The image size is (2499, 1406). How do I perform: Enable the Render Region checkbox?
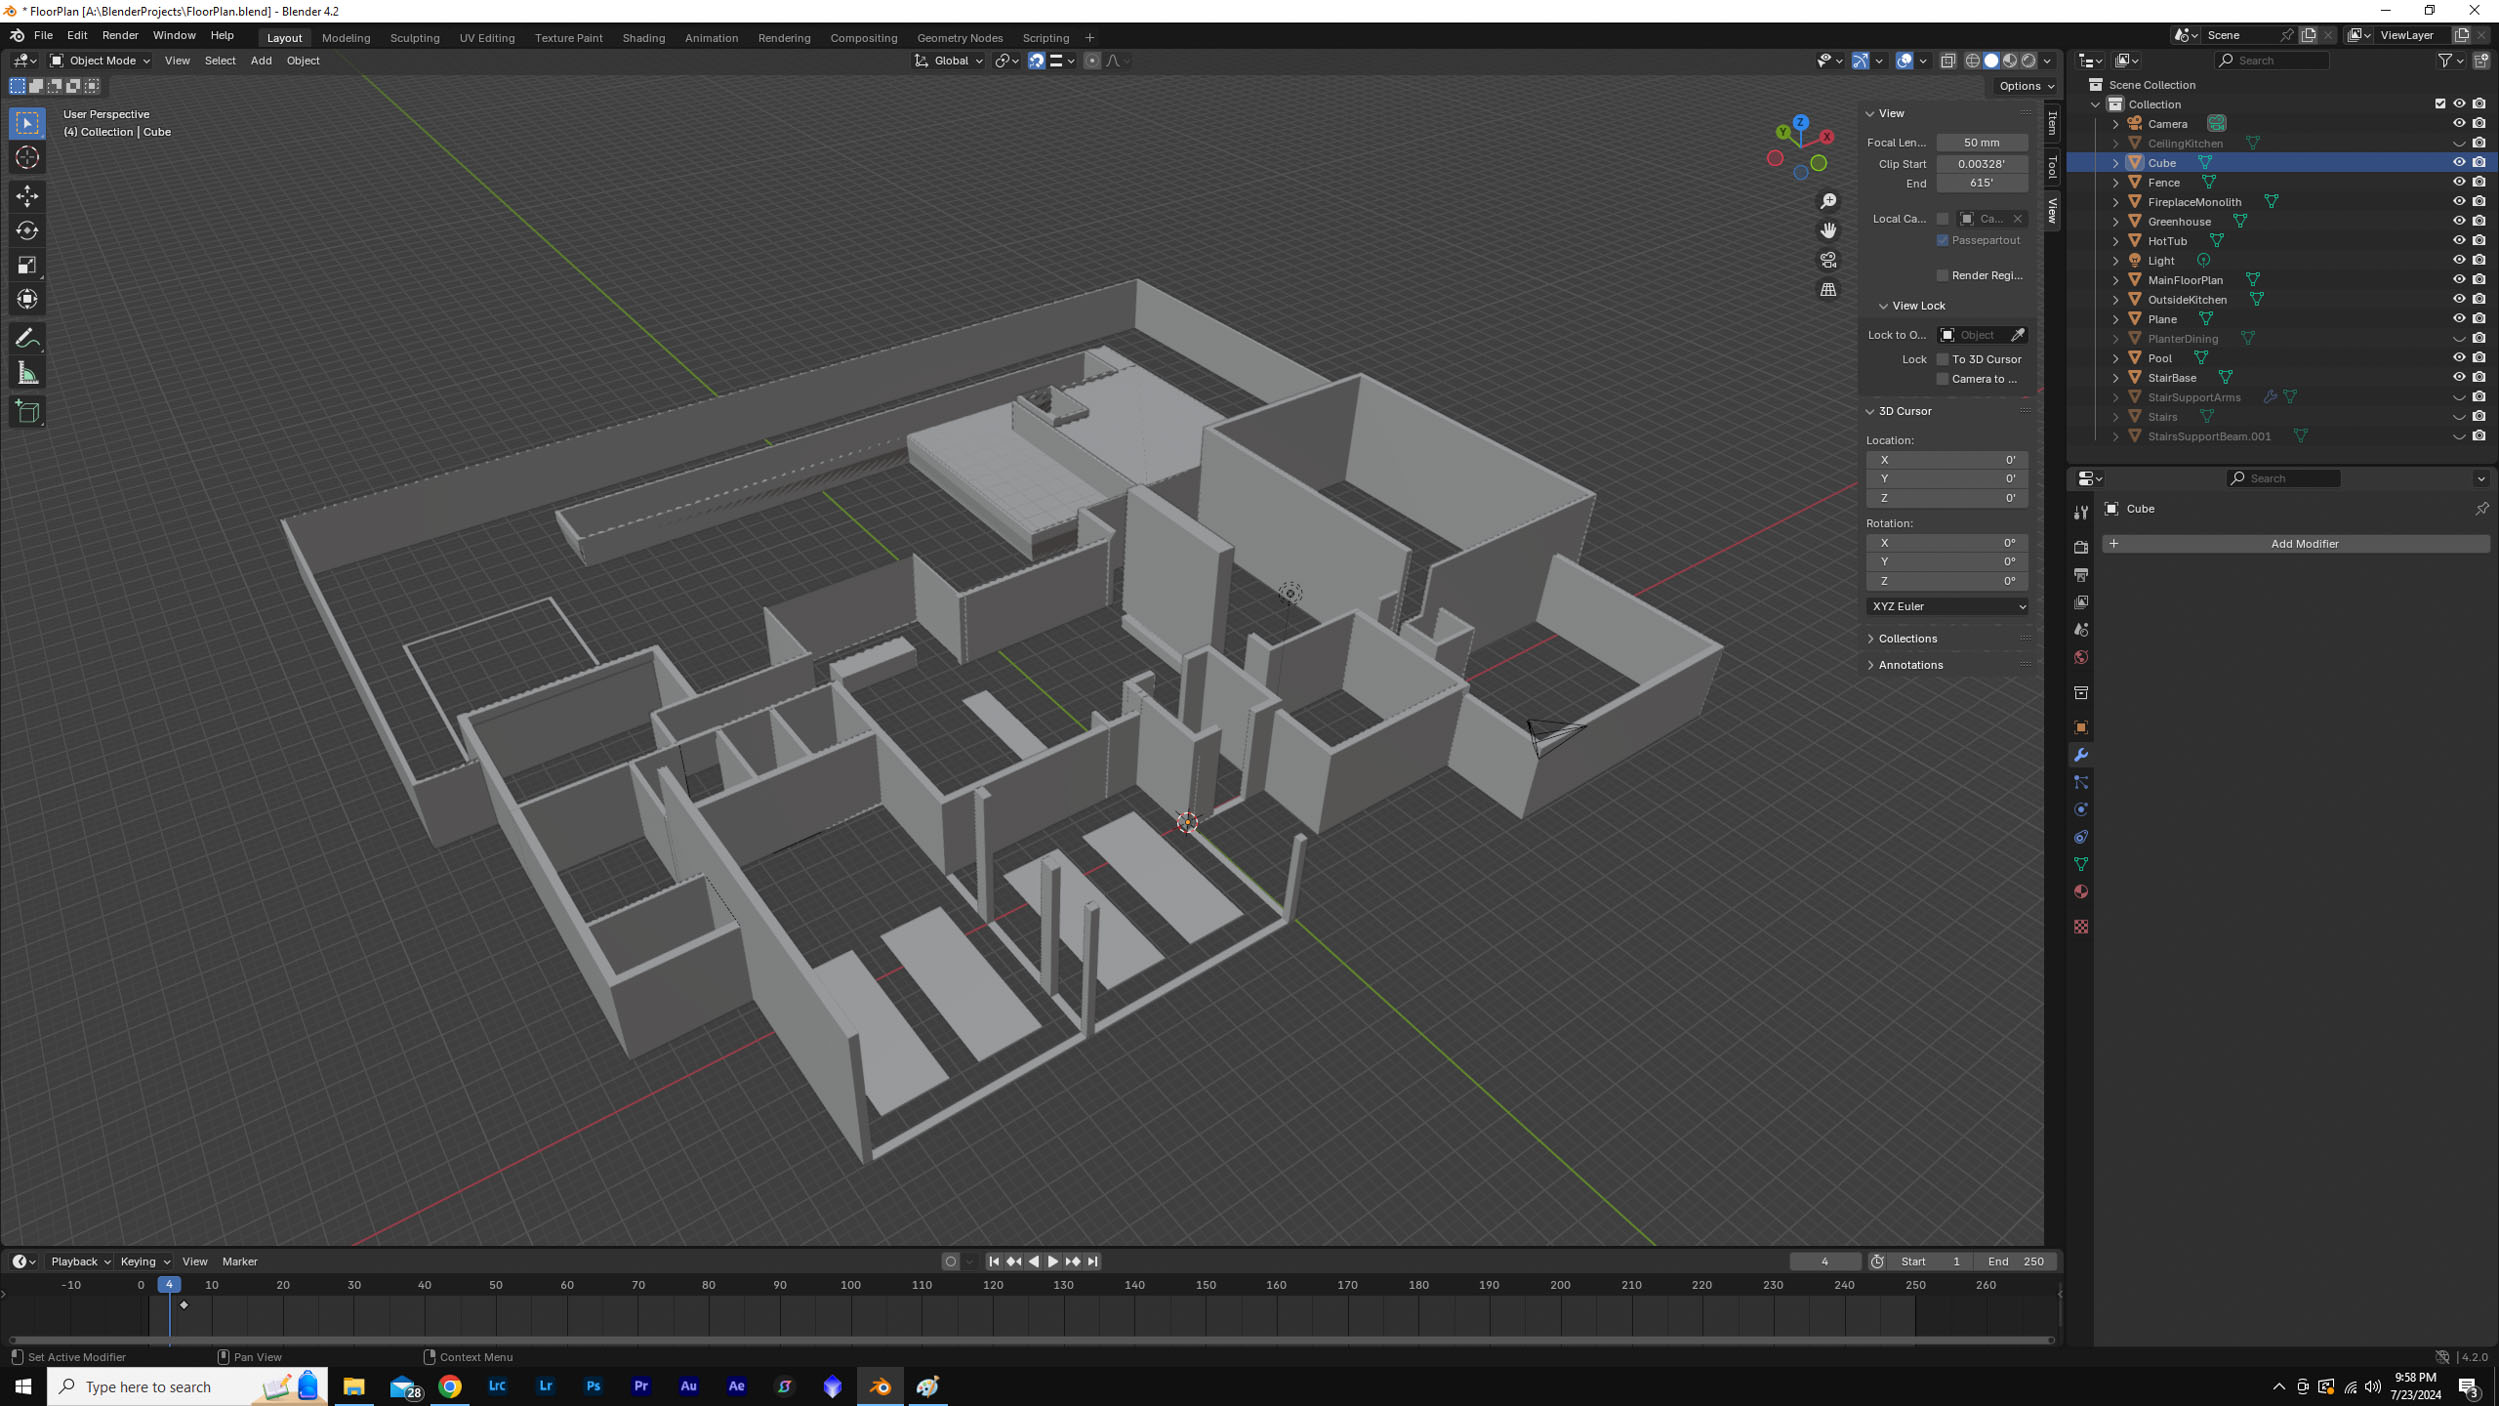click(x=1942, y=275)
